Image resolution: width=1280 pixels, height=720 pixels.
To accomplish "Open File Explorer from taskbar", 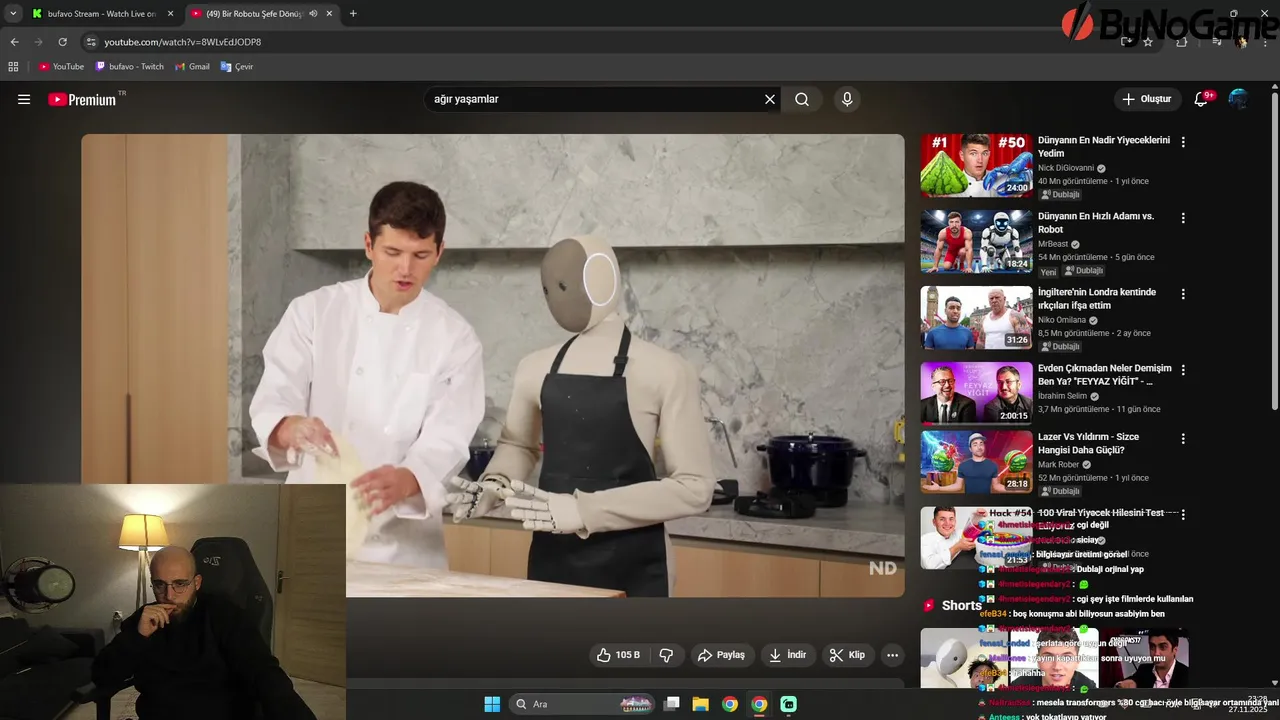I will pos(701,704).
